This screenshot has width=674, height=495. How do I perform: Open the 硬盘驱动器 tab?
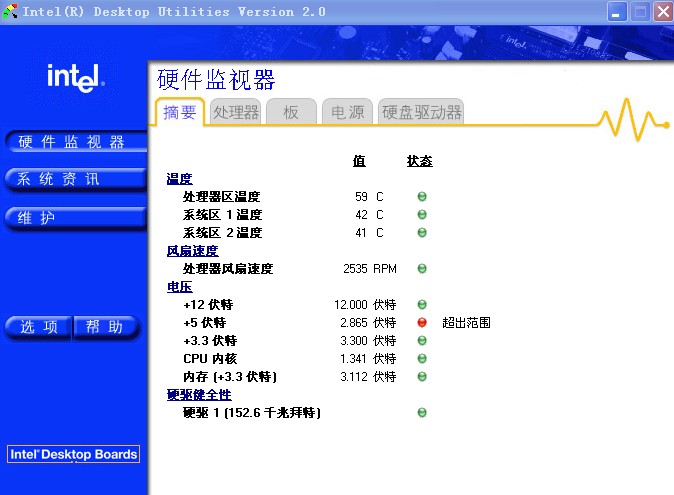coord(421,112)
